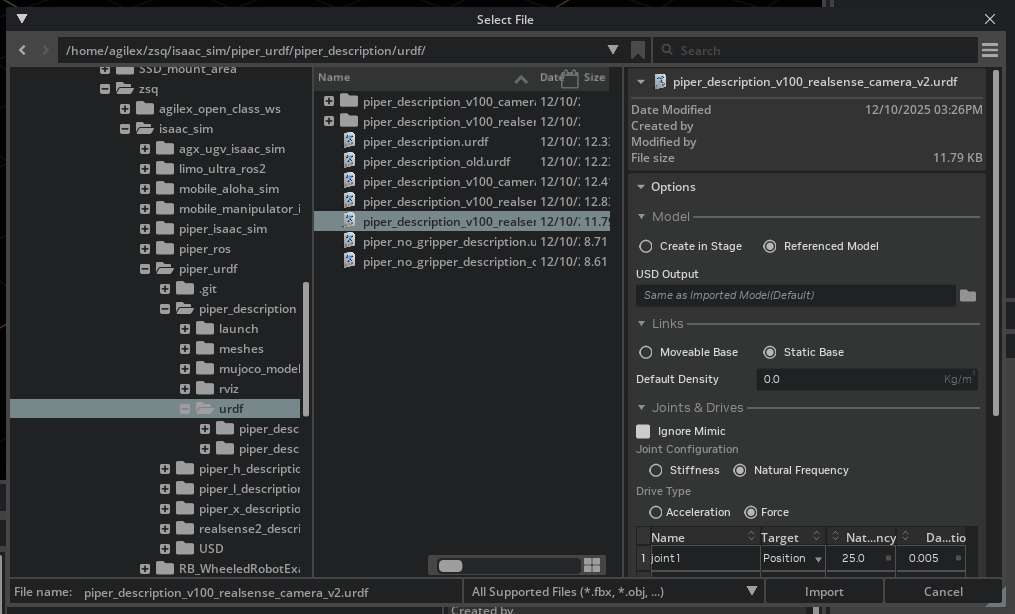The height and width of the screenshot is (614, 1015).
Task: Click the URDF icon beside piper_description.urdf
Action: point(348,141)
